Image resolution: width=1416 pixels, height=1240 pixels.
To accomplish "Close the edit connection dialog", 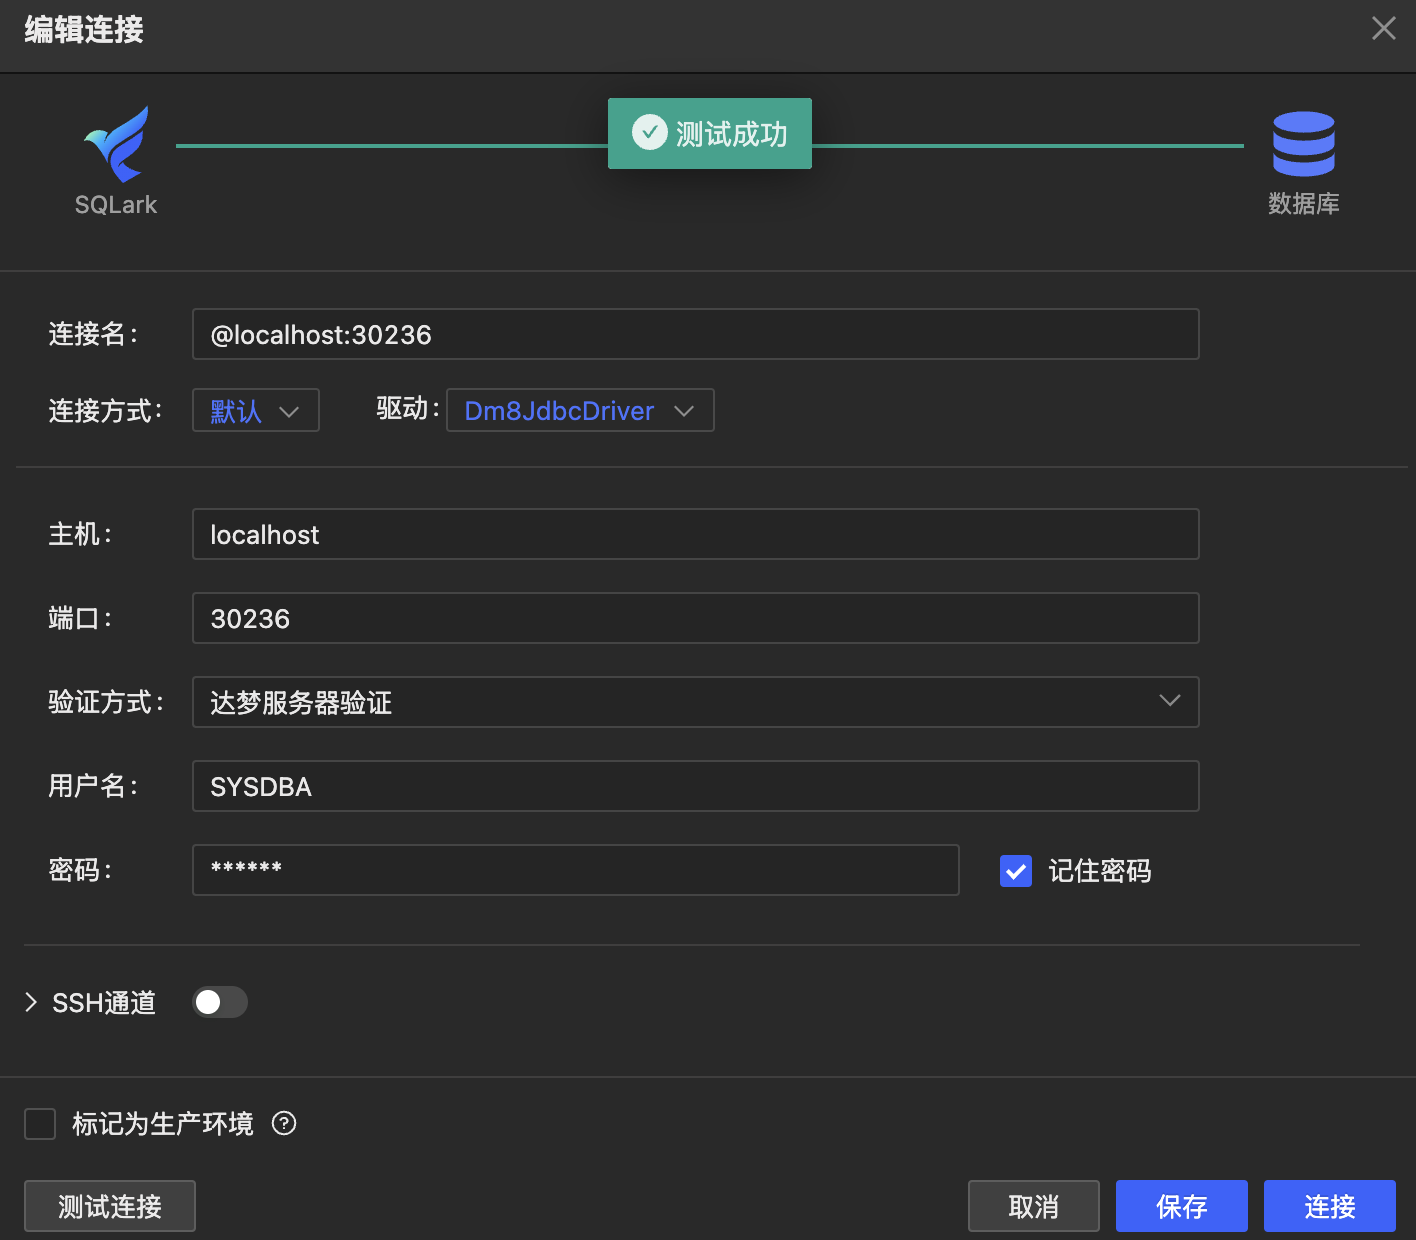I will pyautogui.click(x=1383, y=28).
